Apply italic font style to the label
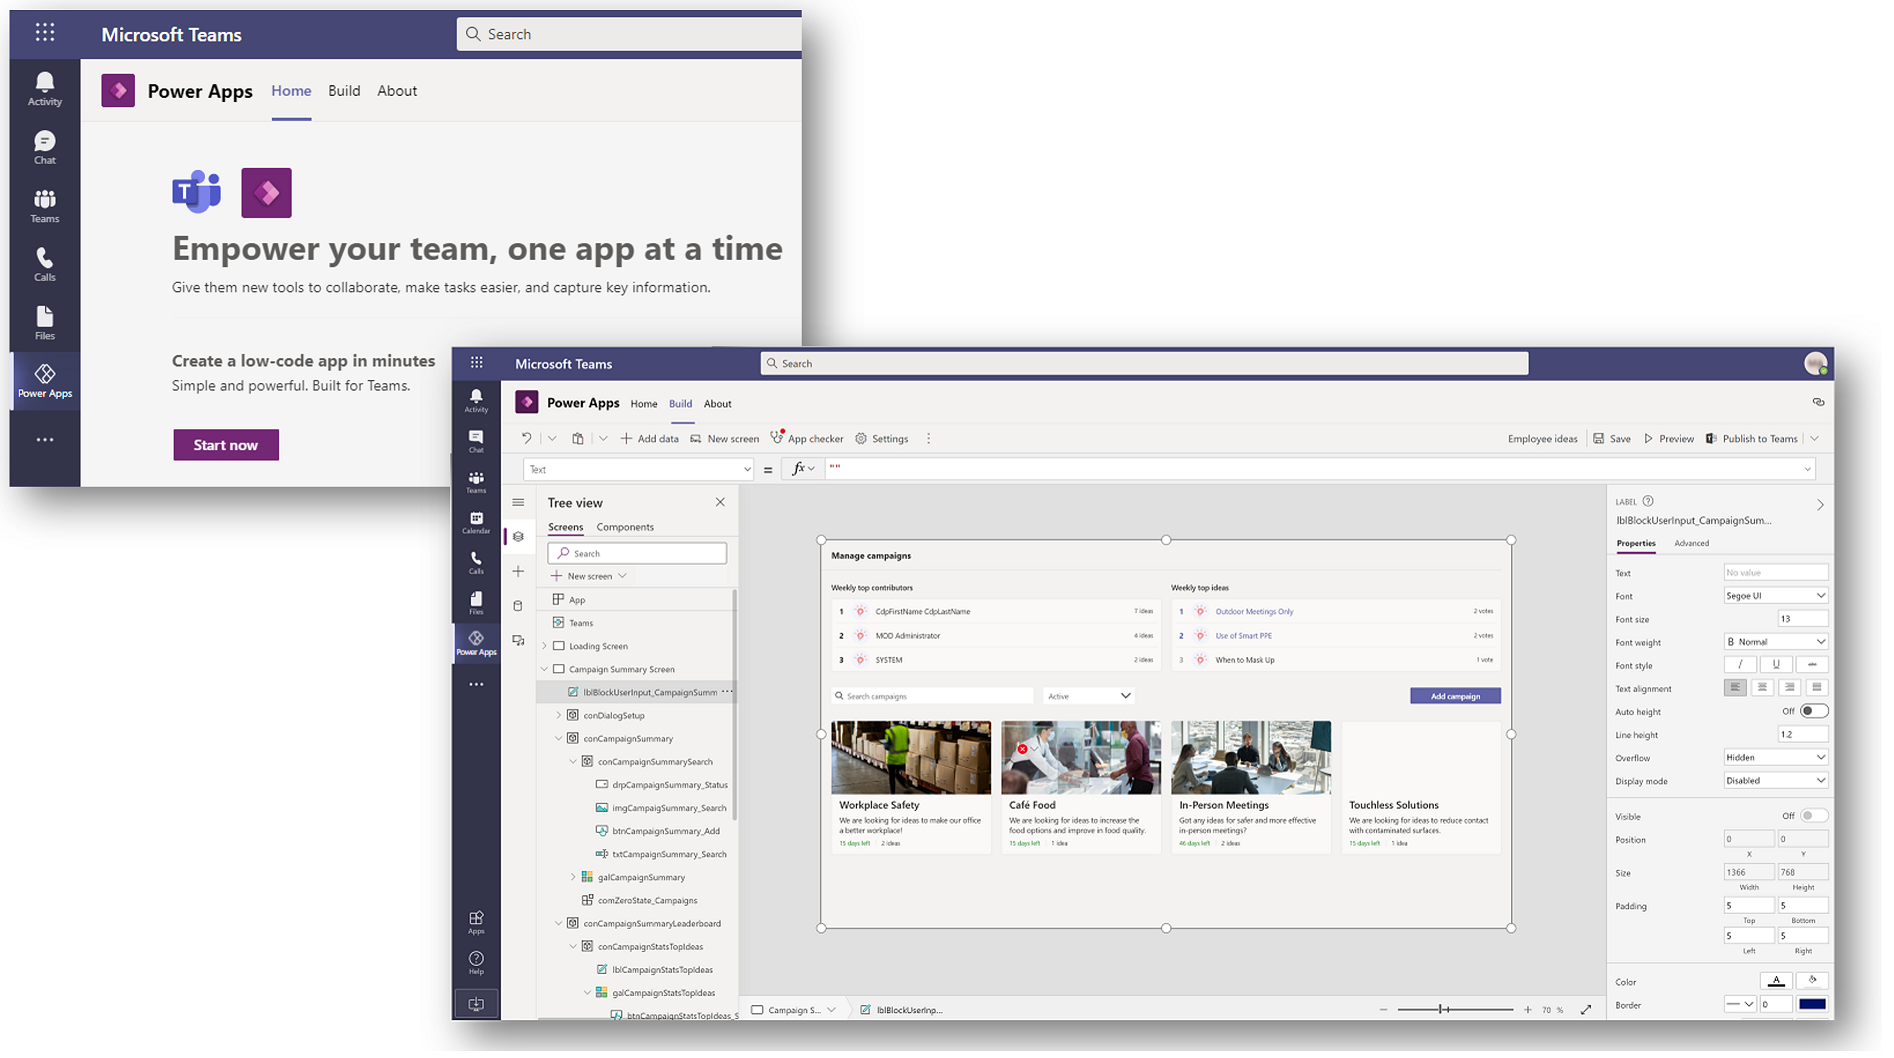Screen dimensions: 1894x1058 (1740, 664)
